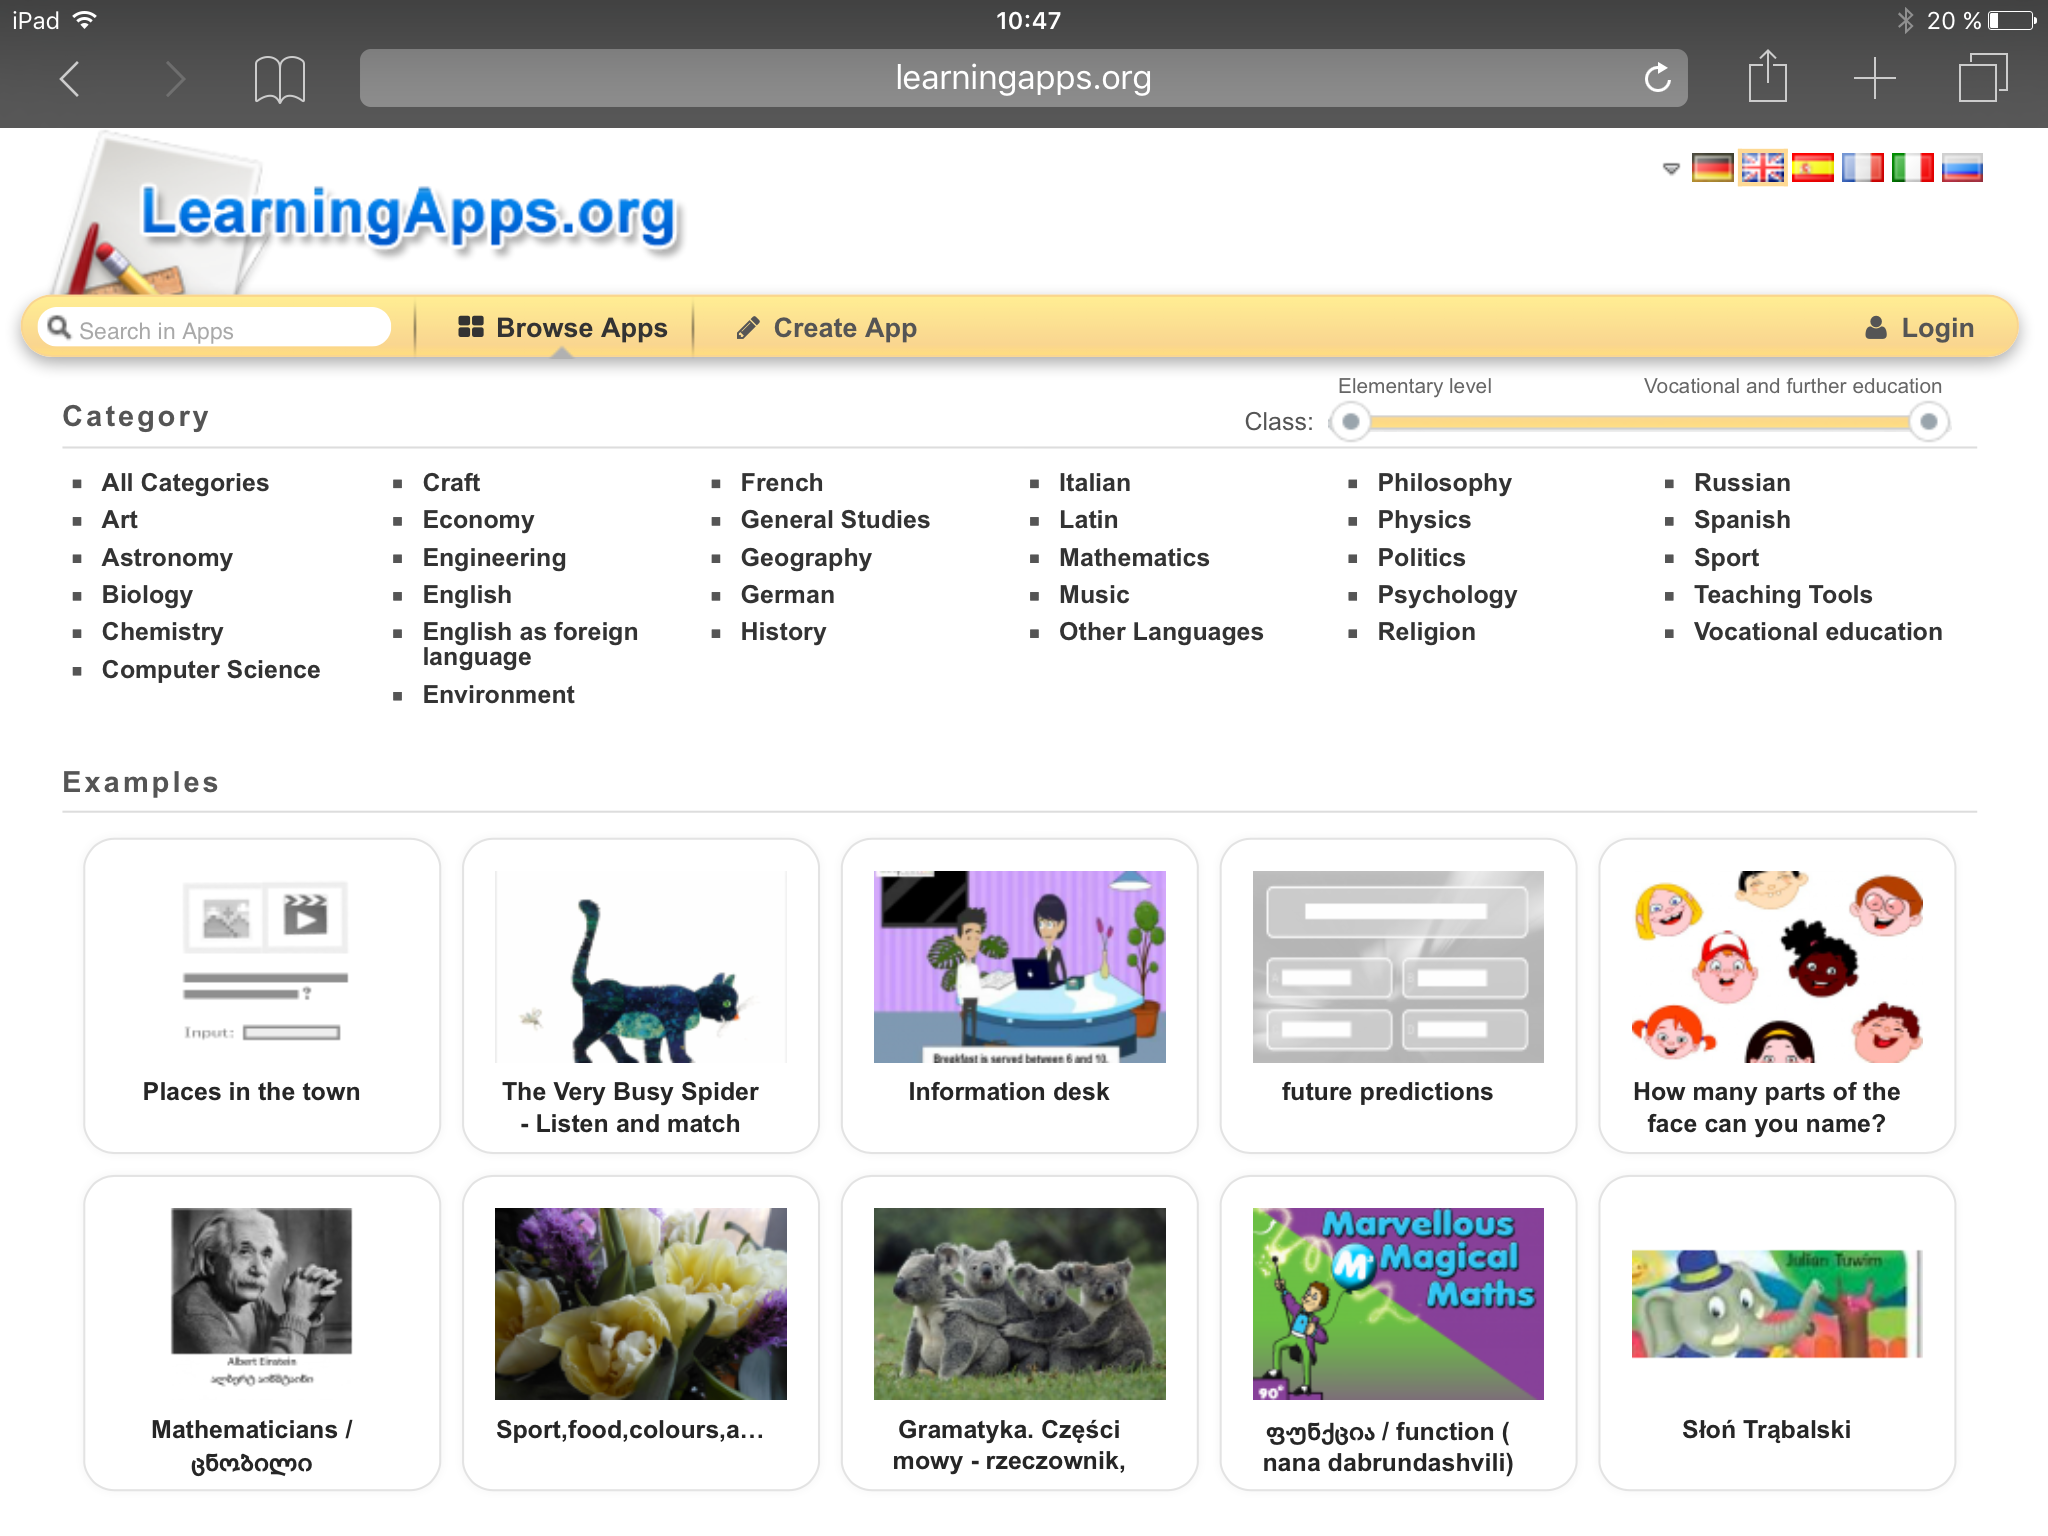Reload the page with the refresh icon

1657,78
